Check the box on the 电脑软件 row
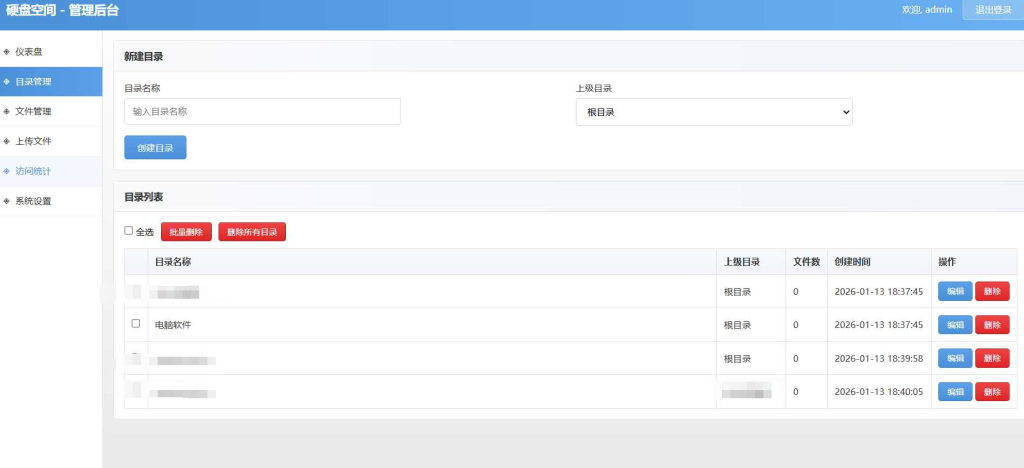 tap(136, 323)
